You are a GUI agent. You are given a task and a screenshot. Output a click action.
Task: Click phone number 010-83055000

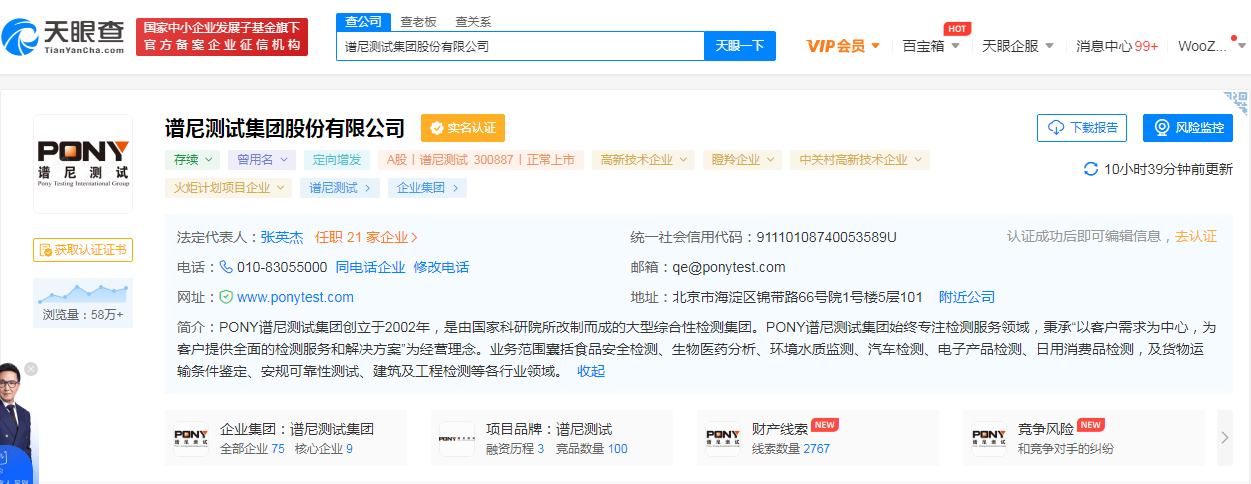click(282, 267)
